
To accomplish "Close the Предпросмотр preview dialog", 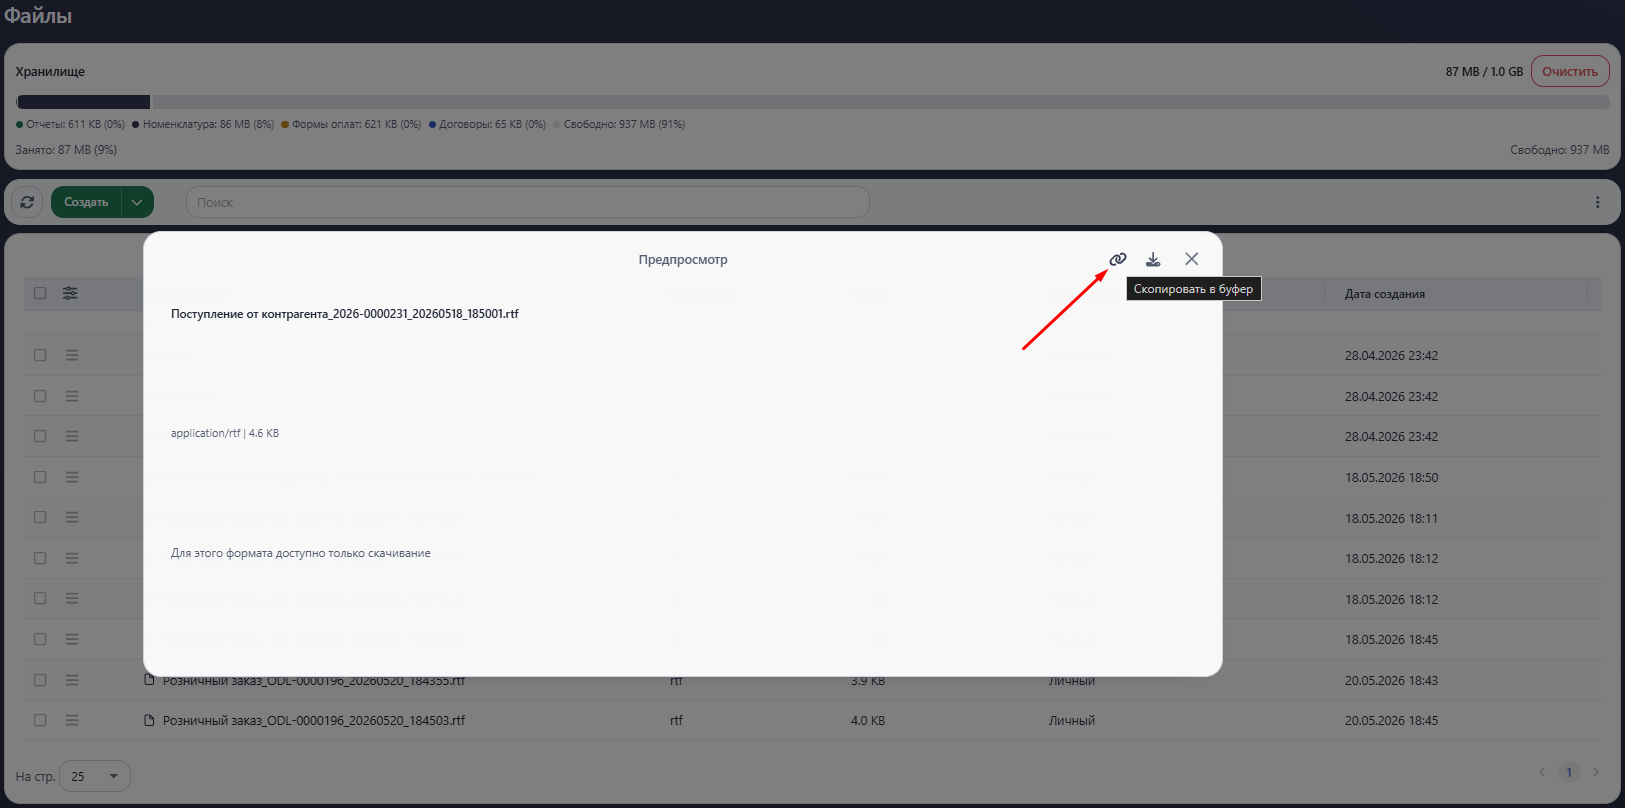I will [1191, 259].
